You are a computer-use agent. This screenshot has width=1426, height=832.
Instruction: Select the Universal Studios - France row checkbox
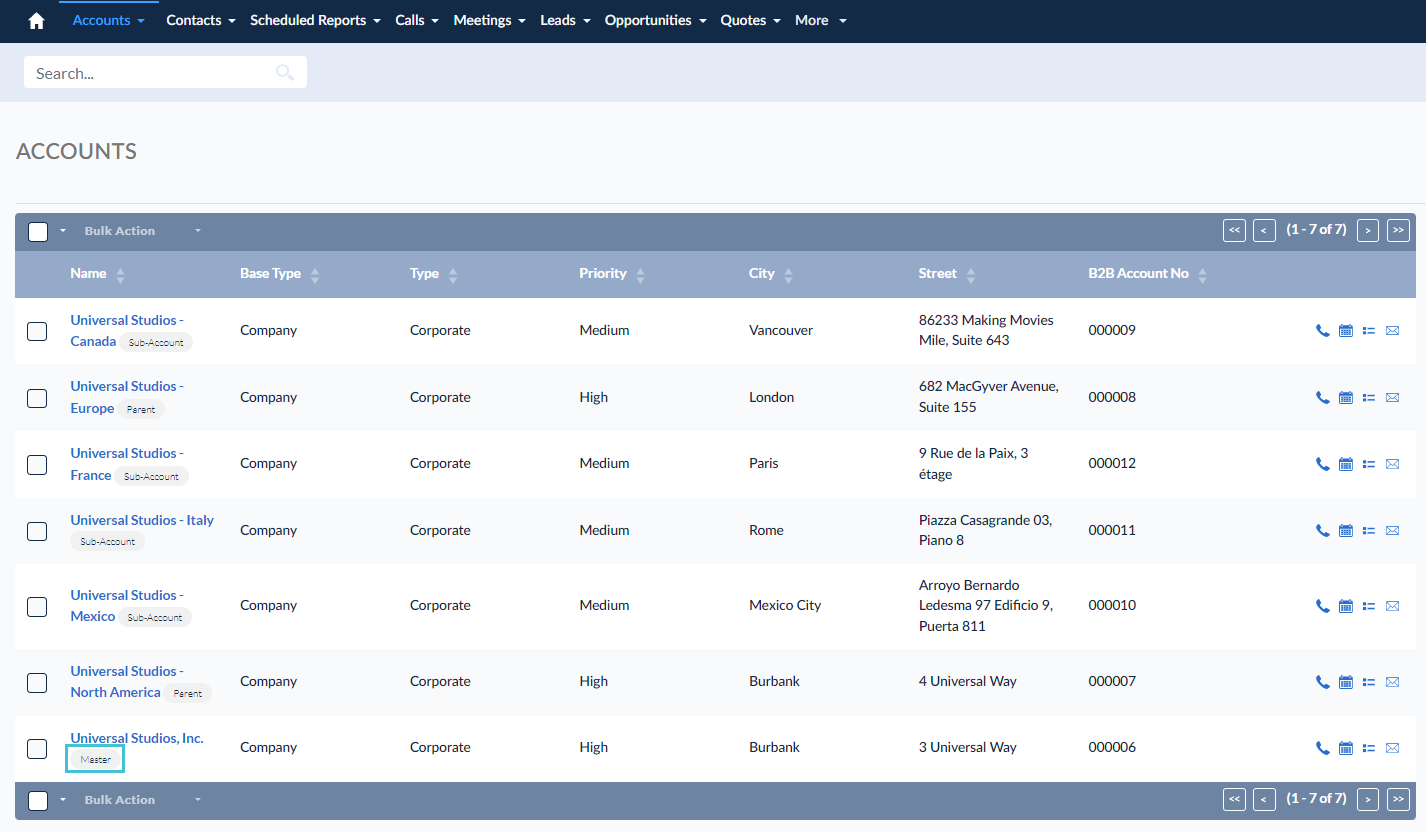pos(37,464)
